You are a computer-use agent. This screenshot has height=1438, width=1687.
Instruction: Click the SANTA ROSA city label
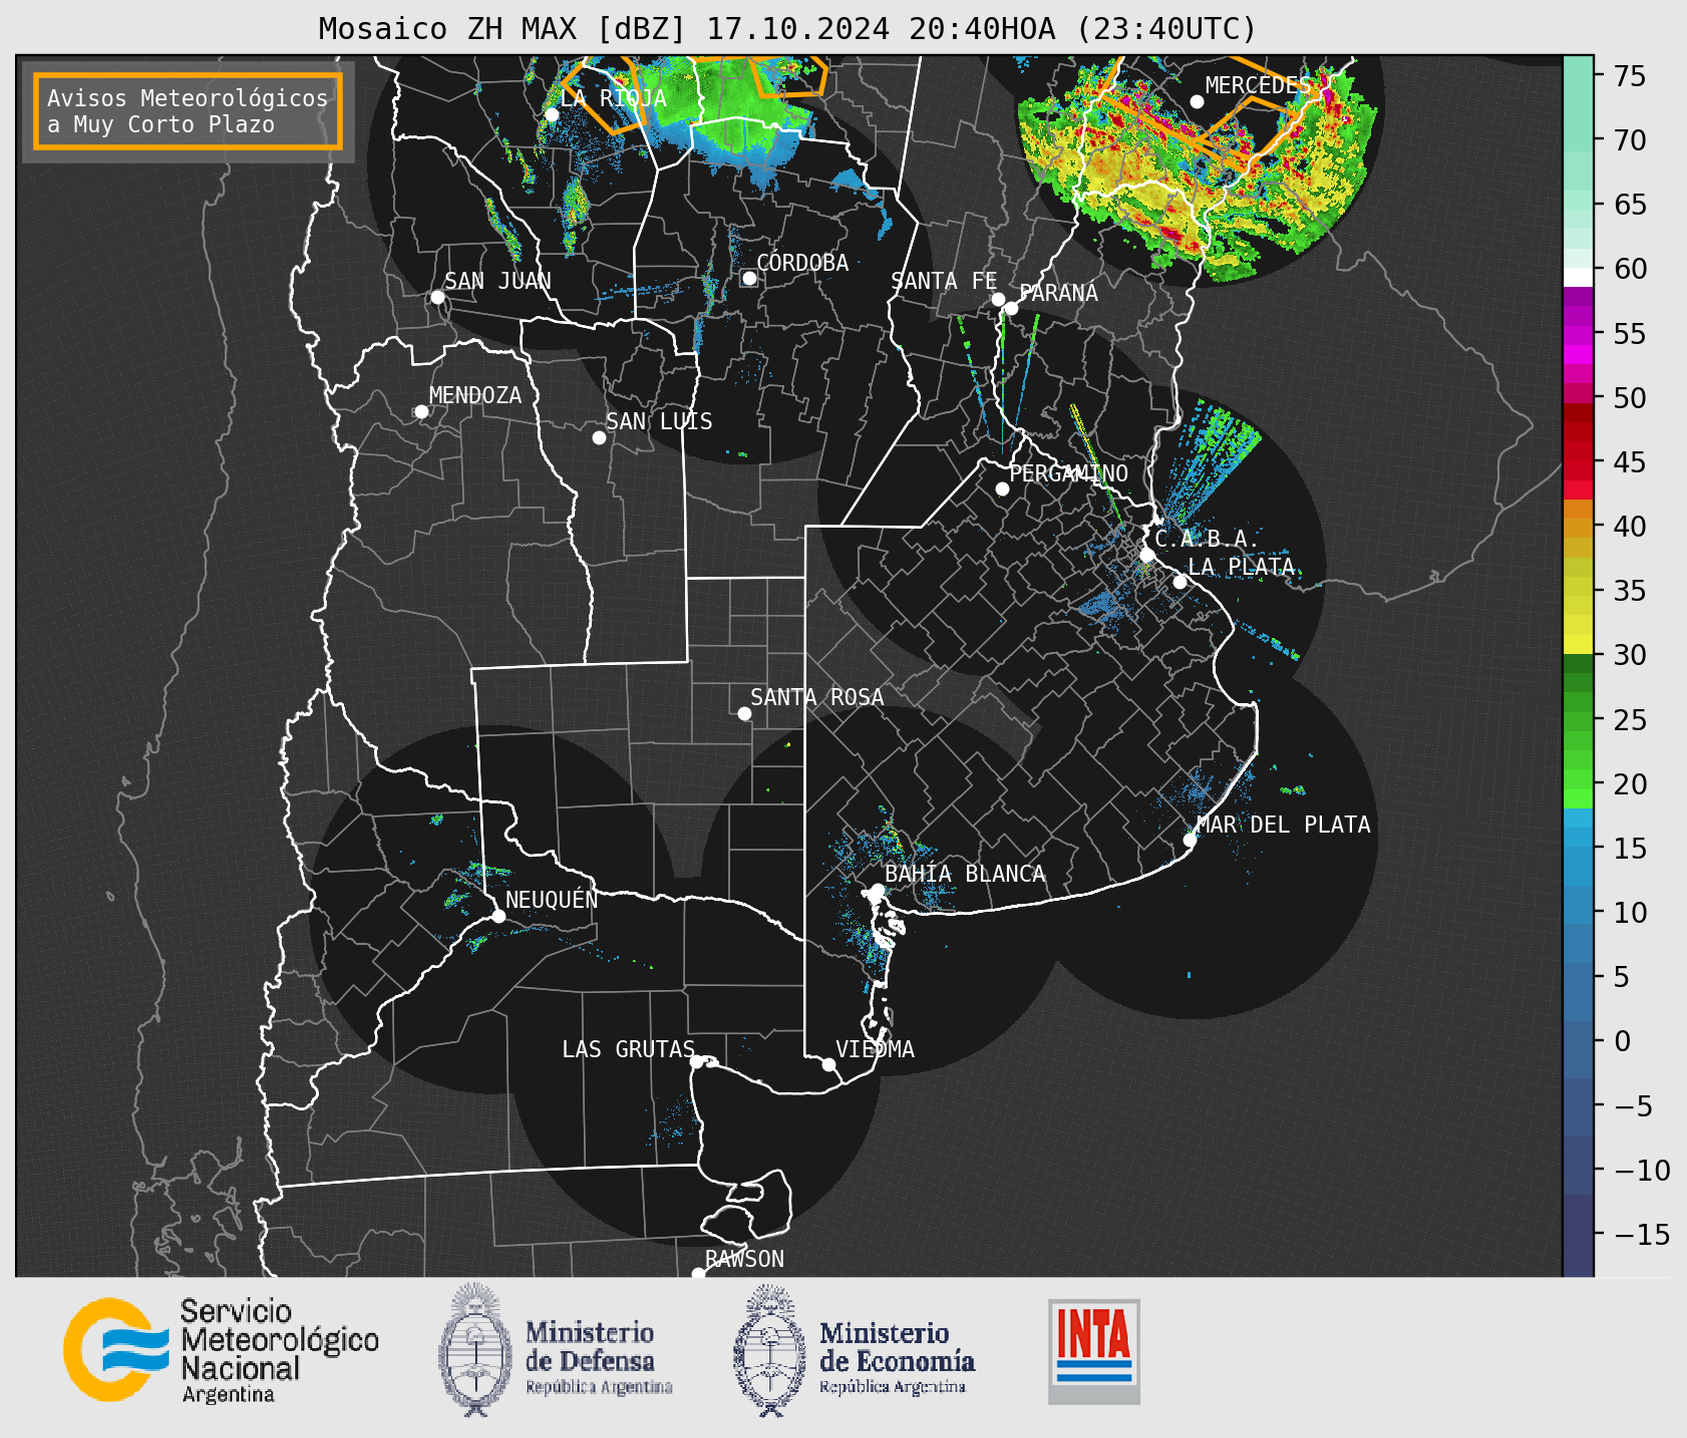(817, 697)
